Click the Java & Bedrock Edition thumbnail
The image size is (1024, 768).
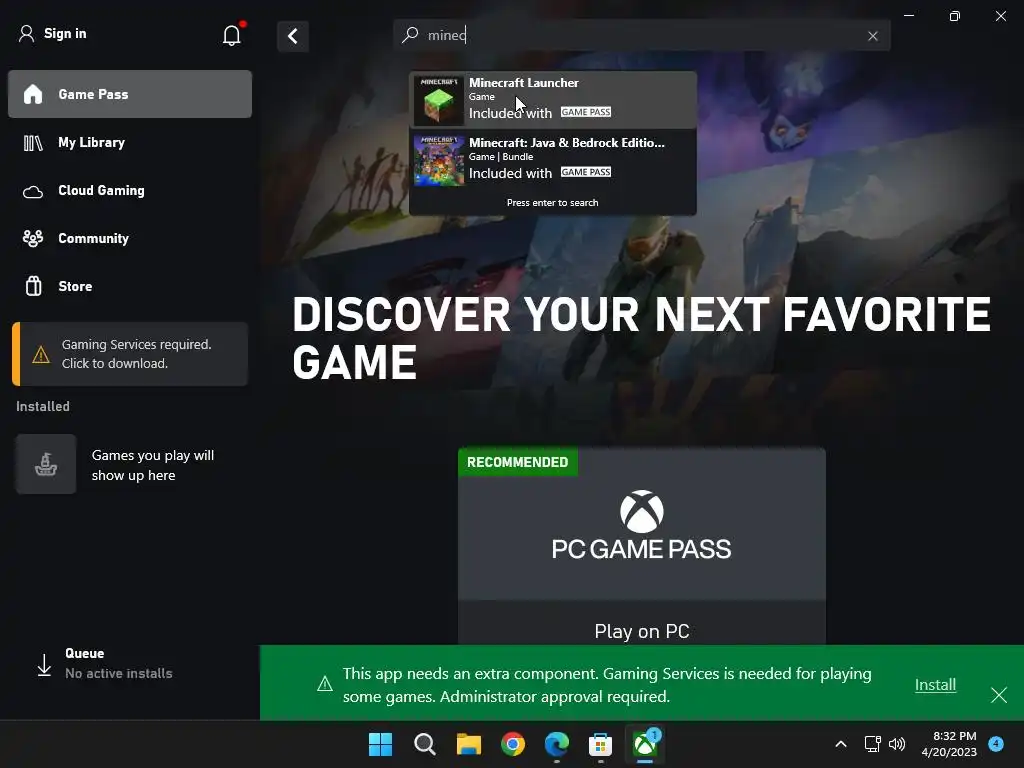click(439, 161)
